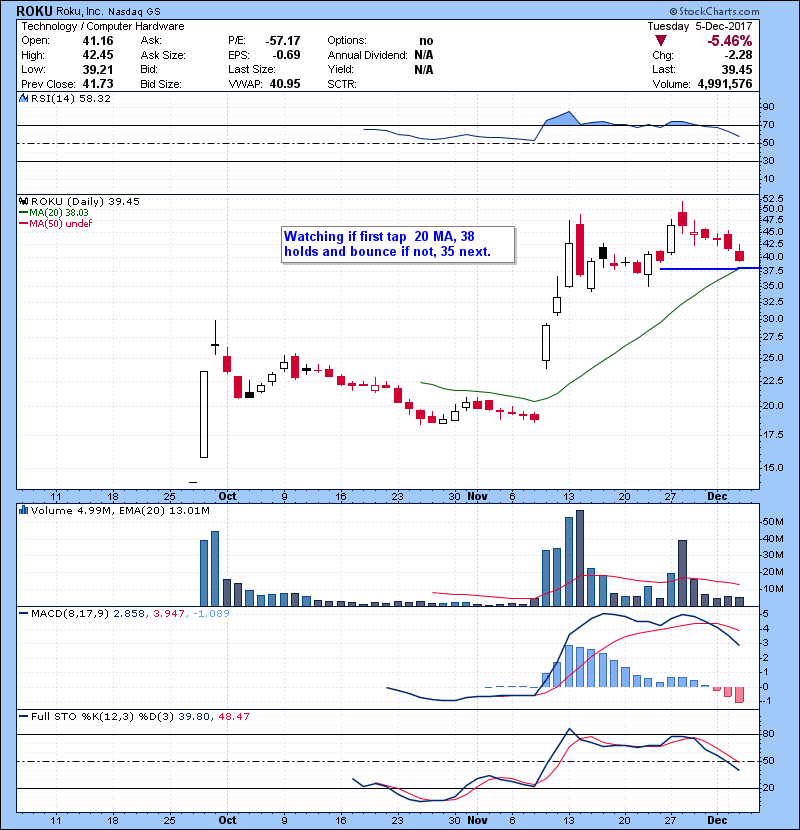The width and height of the screenshot is (800, 830).
Task: Click the MACD value 2.858
Action: (129, 614)
